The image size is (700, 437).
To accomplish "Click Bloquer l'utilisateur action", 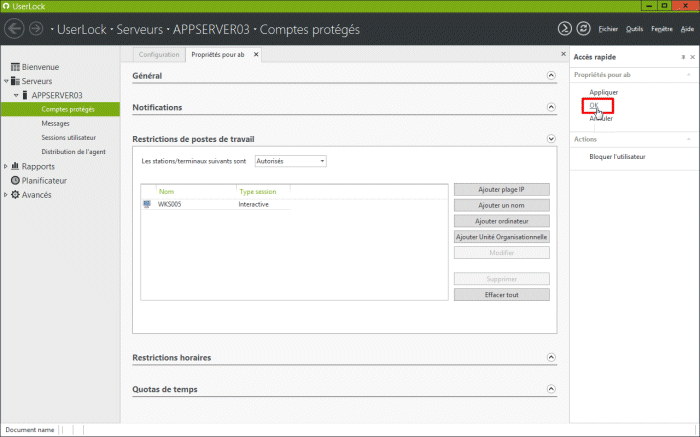I will 617,157.
